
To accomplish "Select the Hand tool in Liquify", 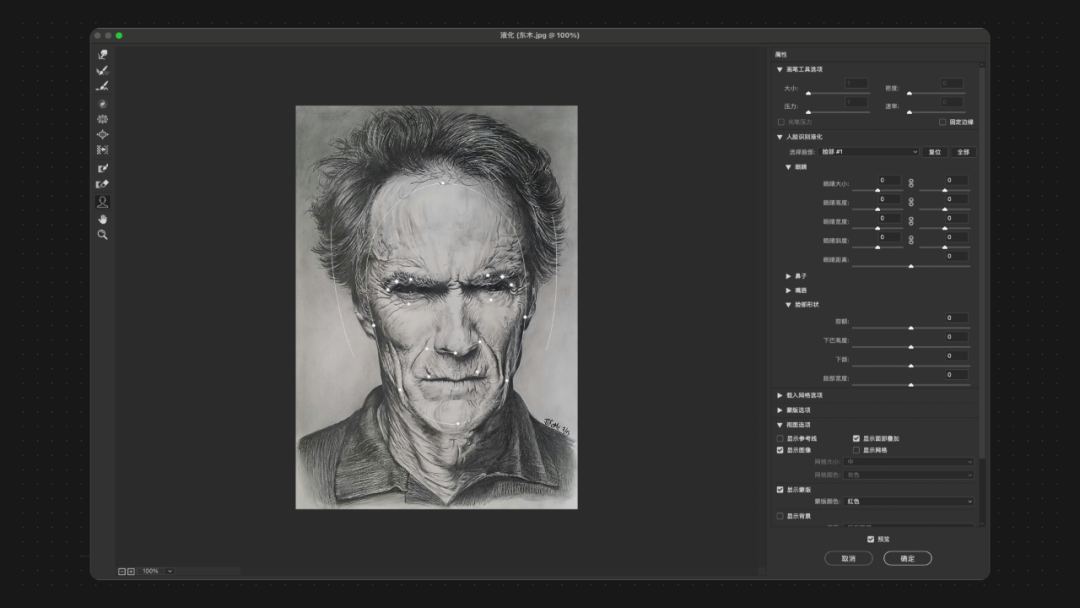I will click(102, 218).
